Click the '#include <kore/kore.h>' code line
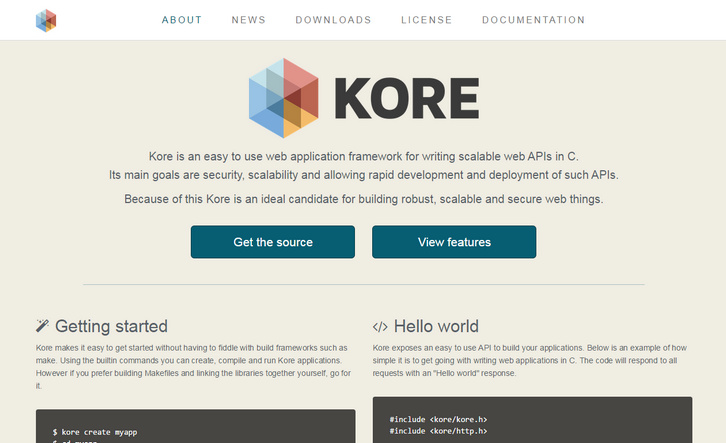Image resolution: width=726 pixels, height=443 pixels. click(x=438, y=419)
